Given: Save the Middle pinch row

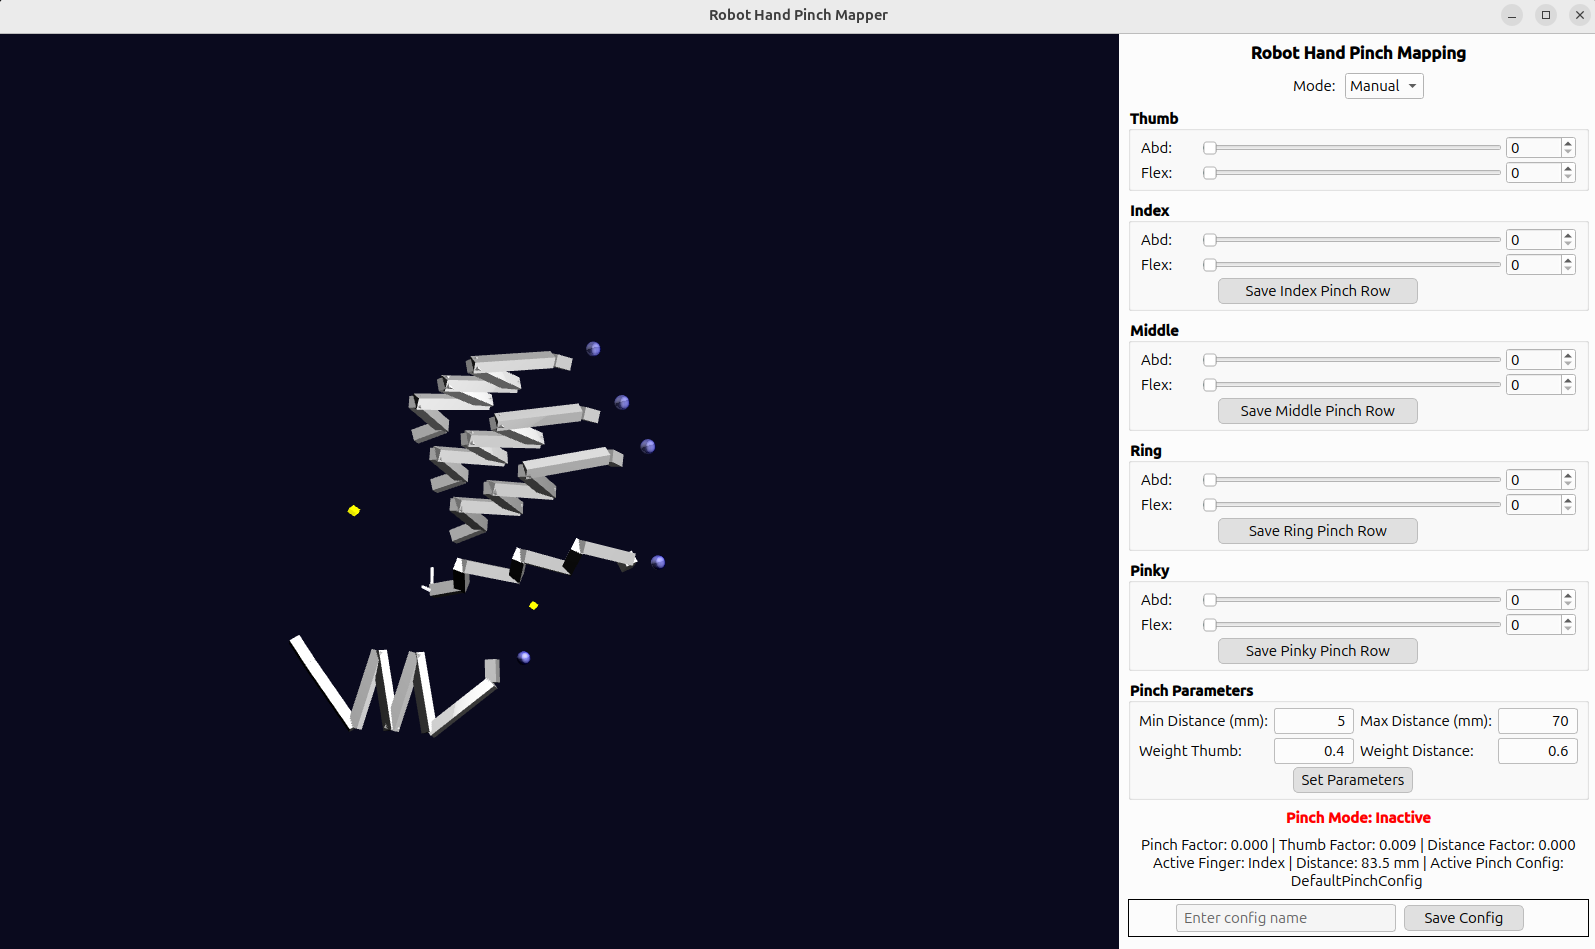Looking at the screenshot, I should point(1318,411).
